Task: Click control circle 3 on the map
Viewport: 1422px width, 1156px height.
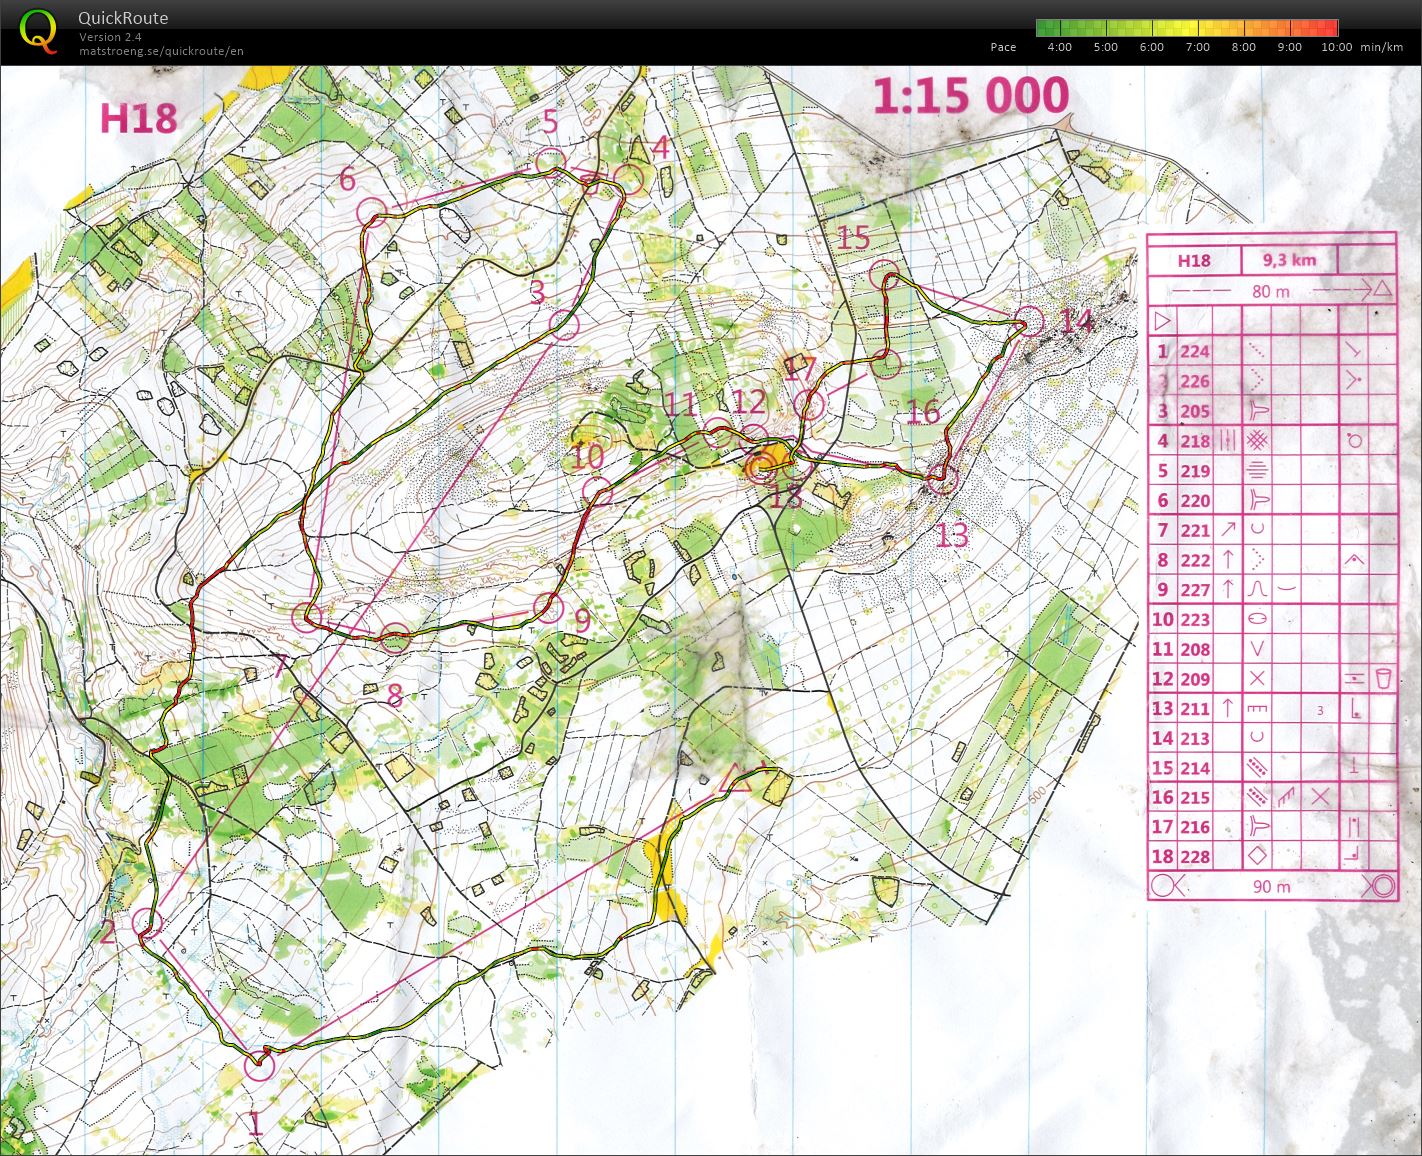Action: pyautogui.click(x=565, y=325)
